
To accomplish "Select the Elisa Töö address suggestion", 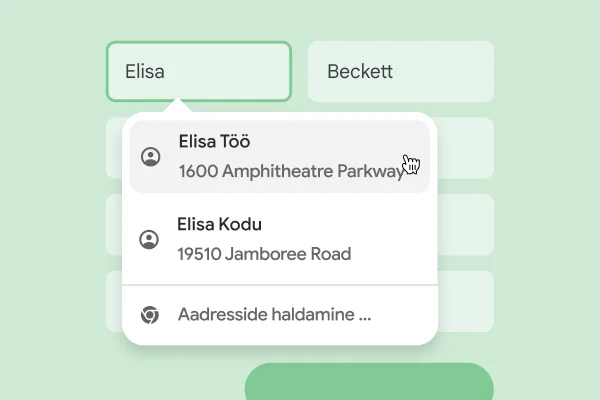I will (280, 157).
